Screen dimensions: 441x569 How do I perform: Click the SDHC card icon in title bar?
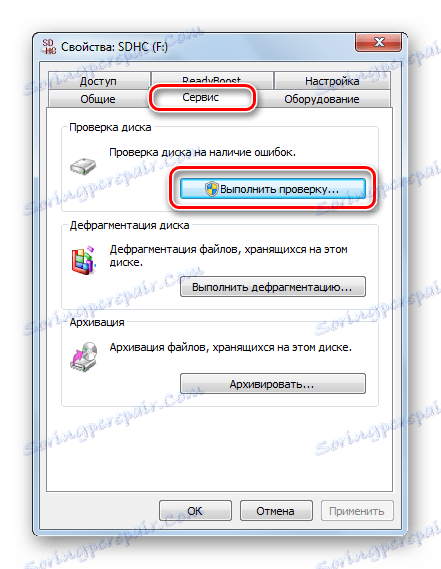coord(49,46)
